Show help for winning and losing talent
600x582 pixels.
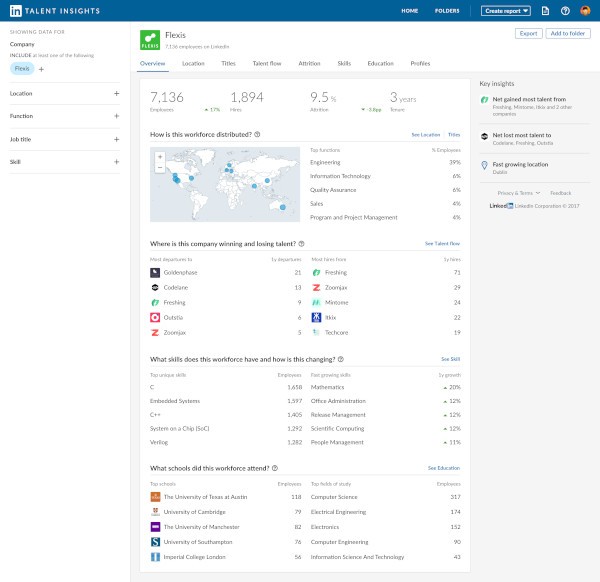coord(301,244)
